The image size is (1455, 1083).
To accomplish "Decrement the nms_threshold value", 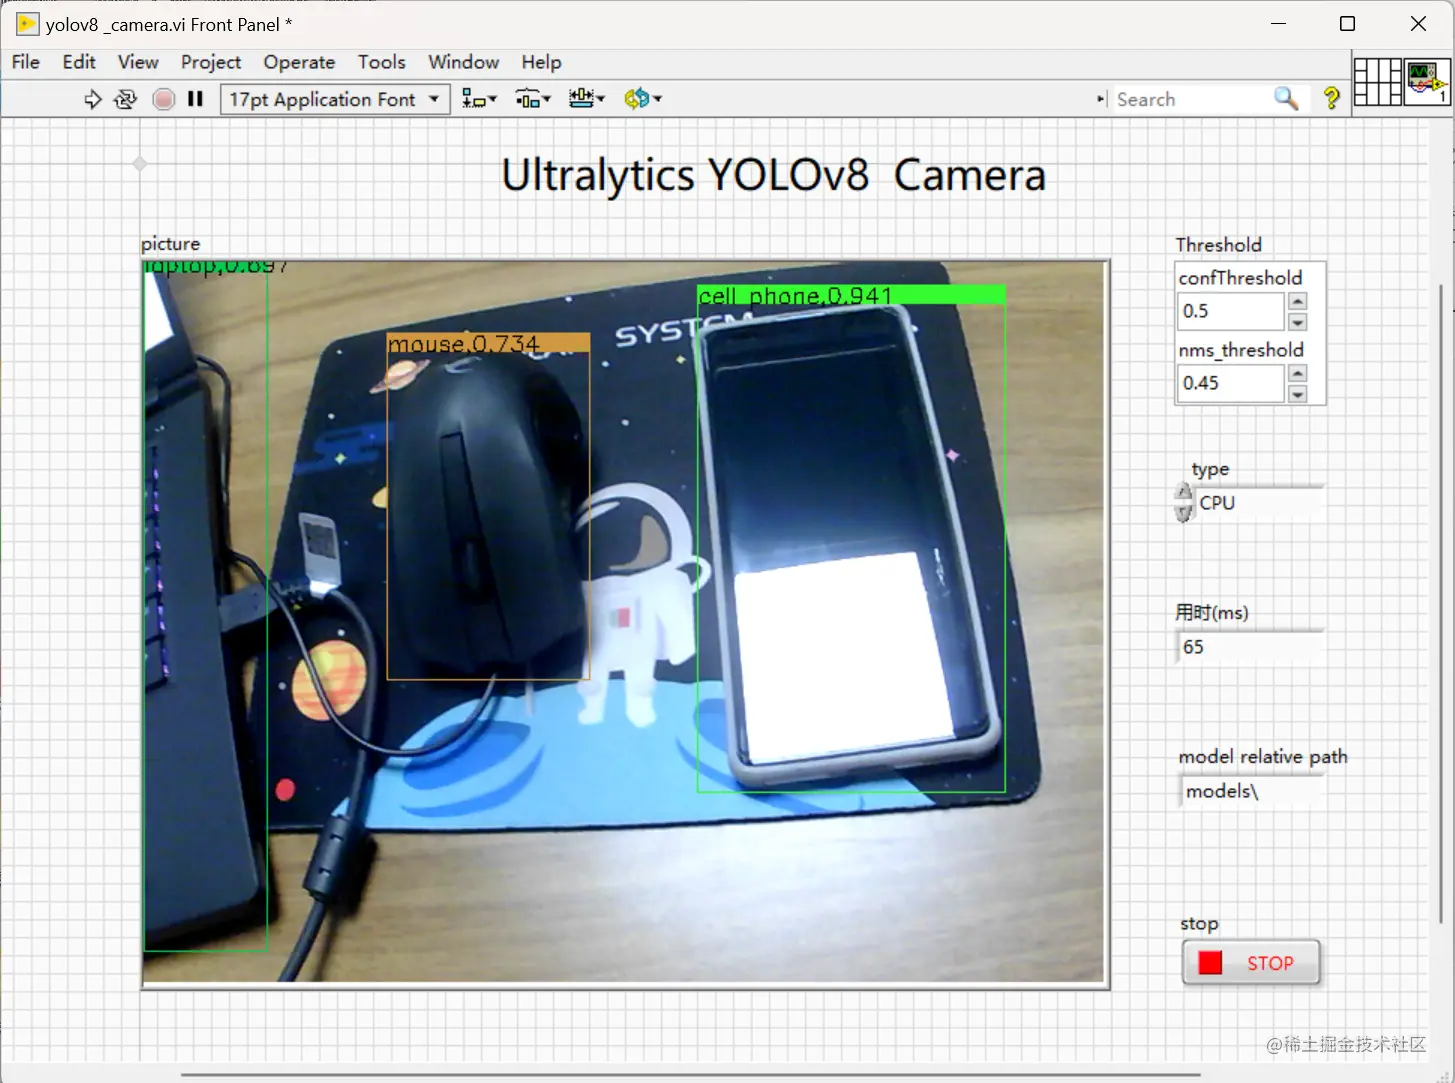I will pyautogui.click(x=1297, y=394).
